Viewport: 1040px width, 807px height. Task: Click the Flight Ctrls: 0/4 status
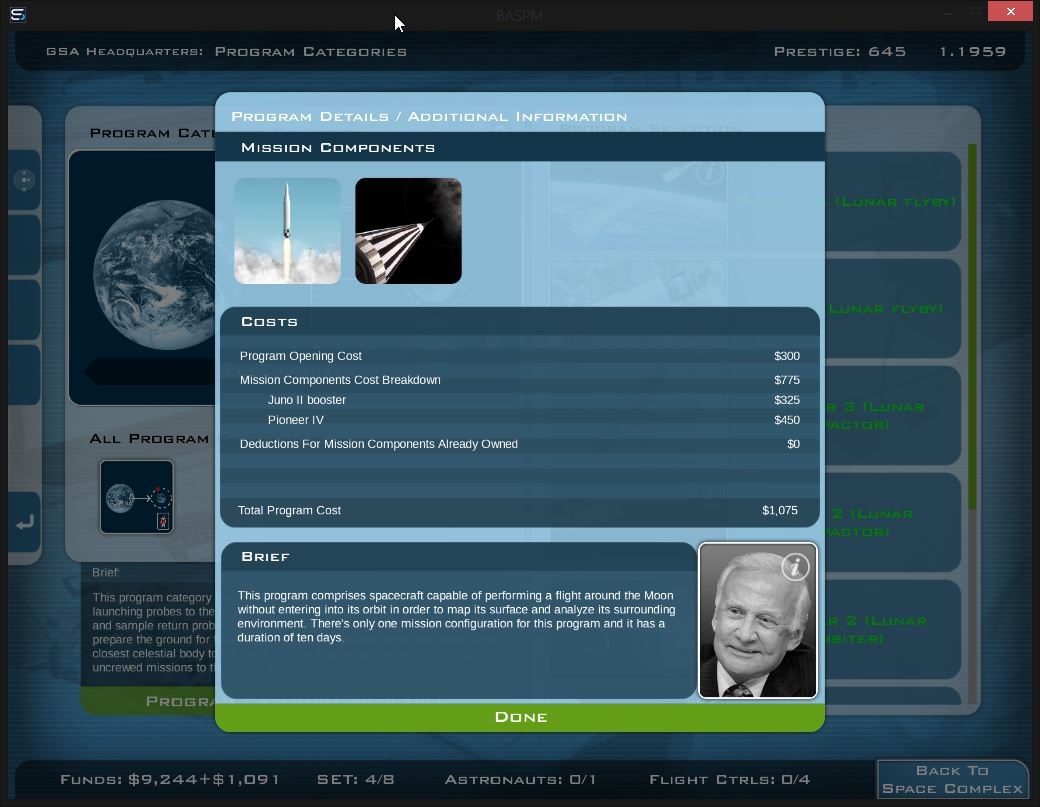pyautogui.click(x=730, y=779)
